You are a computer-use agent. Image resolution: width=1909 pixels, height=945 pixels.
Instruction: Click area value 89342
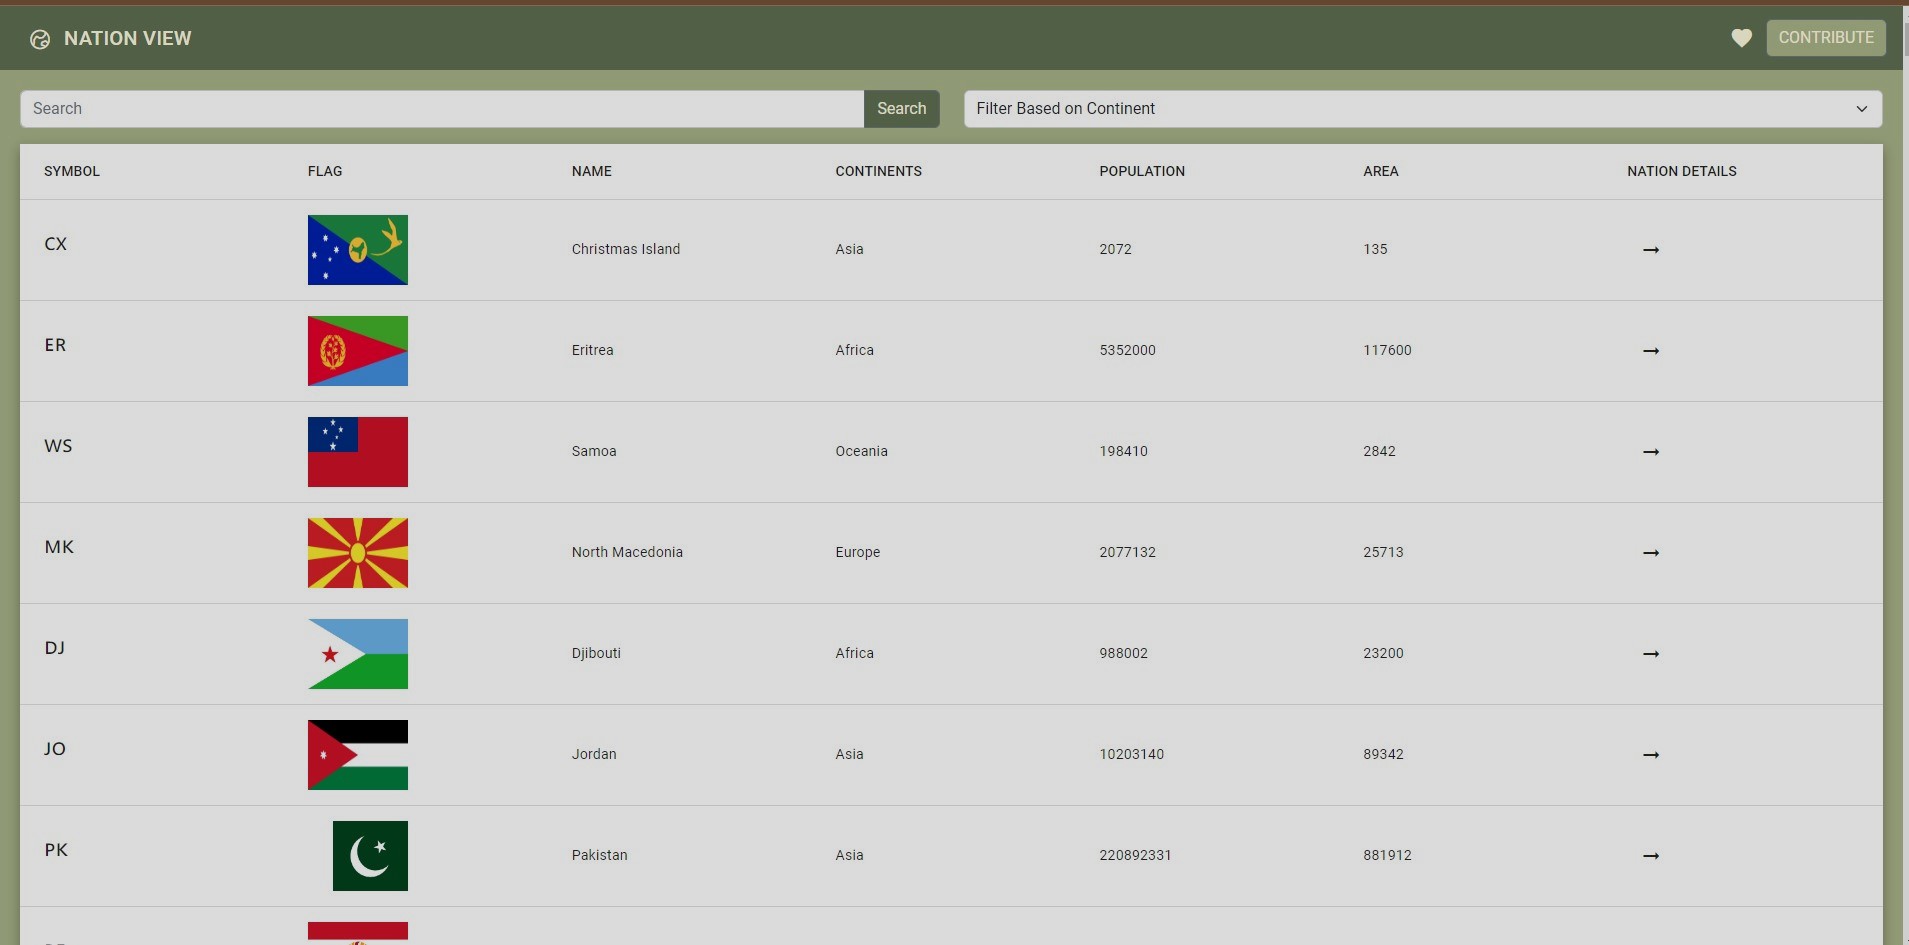(1384, 754)
